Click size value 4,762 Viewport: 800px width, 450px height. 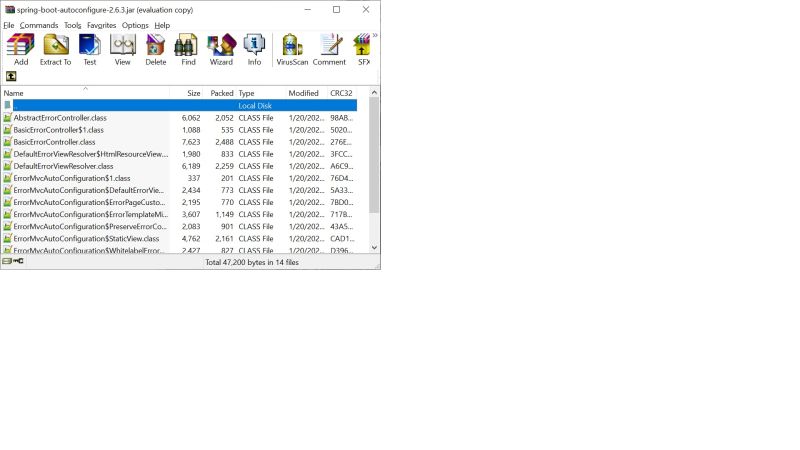[x=191, y=239]
